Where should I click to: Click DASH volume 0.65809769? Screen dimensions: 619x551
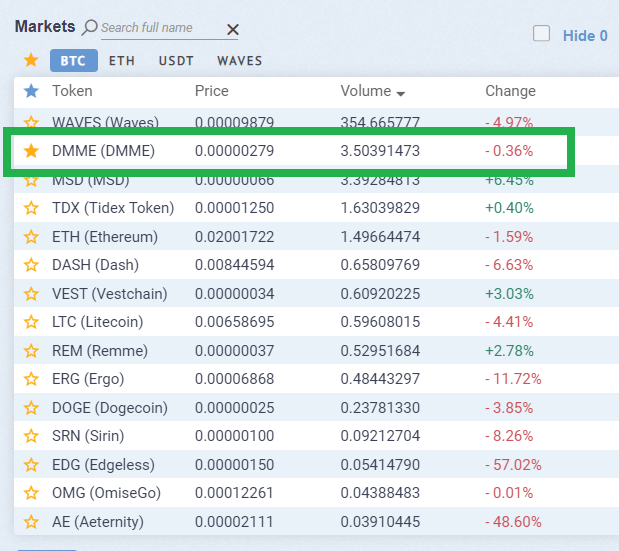tap(380, 265)
